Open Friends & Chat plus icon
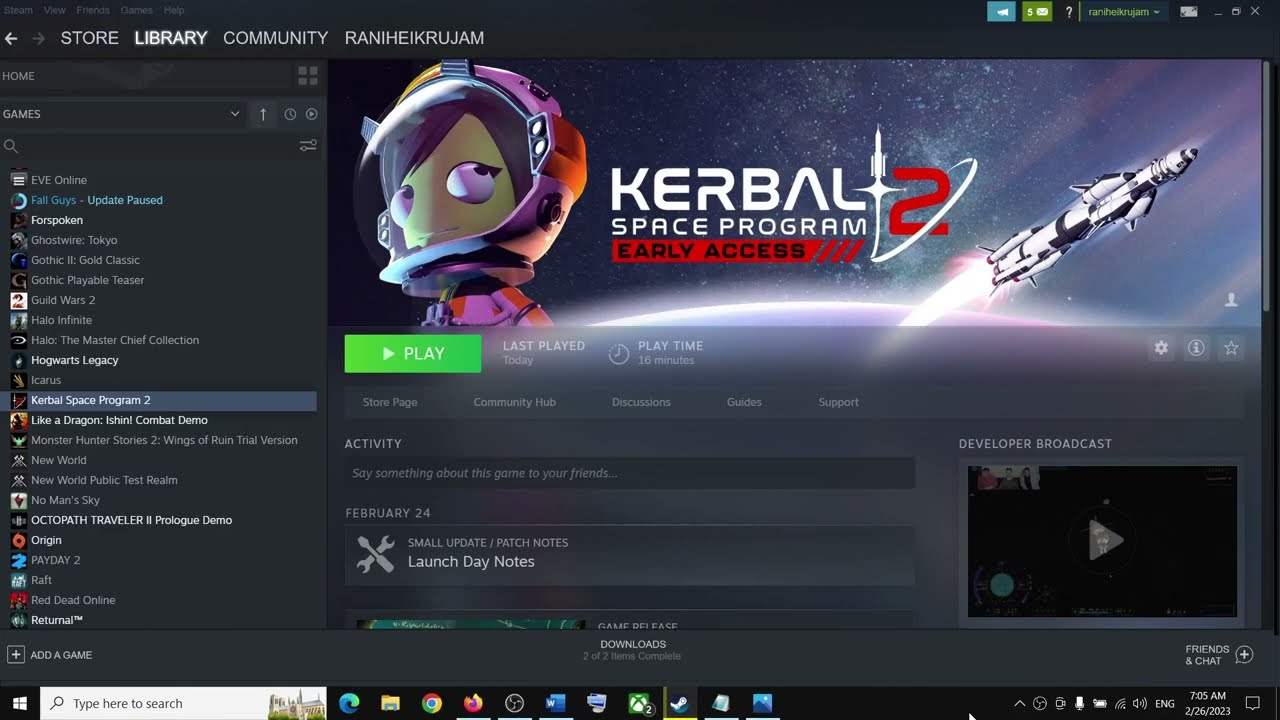Viewport: 1280px width, 720px height. click(1244, 655)
